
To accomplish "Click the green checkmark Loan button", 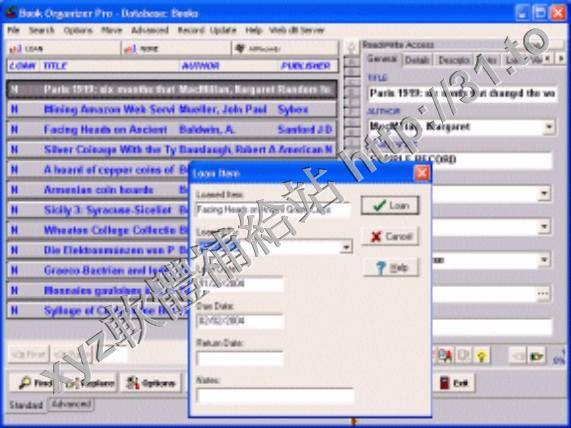I will [390, 206].
